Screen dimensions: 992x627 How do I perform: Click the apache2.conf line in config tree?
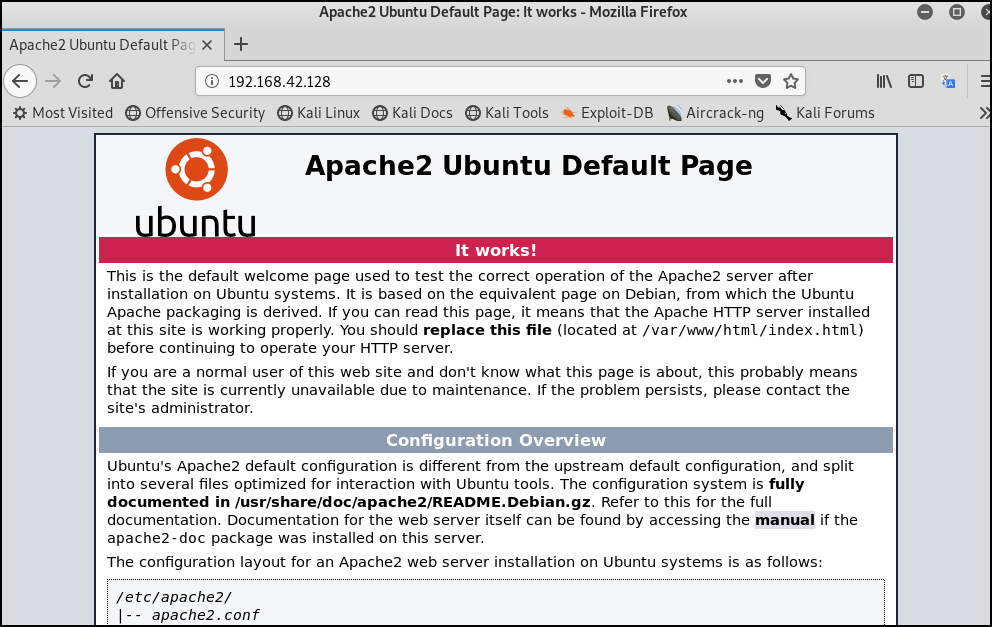tap(205, 616)
